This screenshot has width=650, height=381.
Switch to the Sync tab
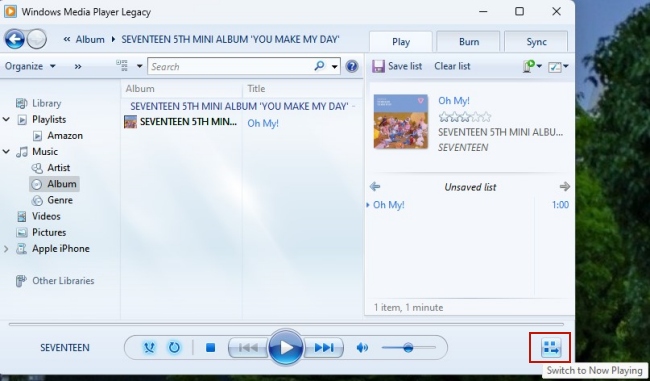[536, 42]
